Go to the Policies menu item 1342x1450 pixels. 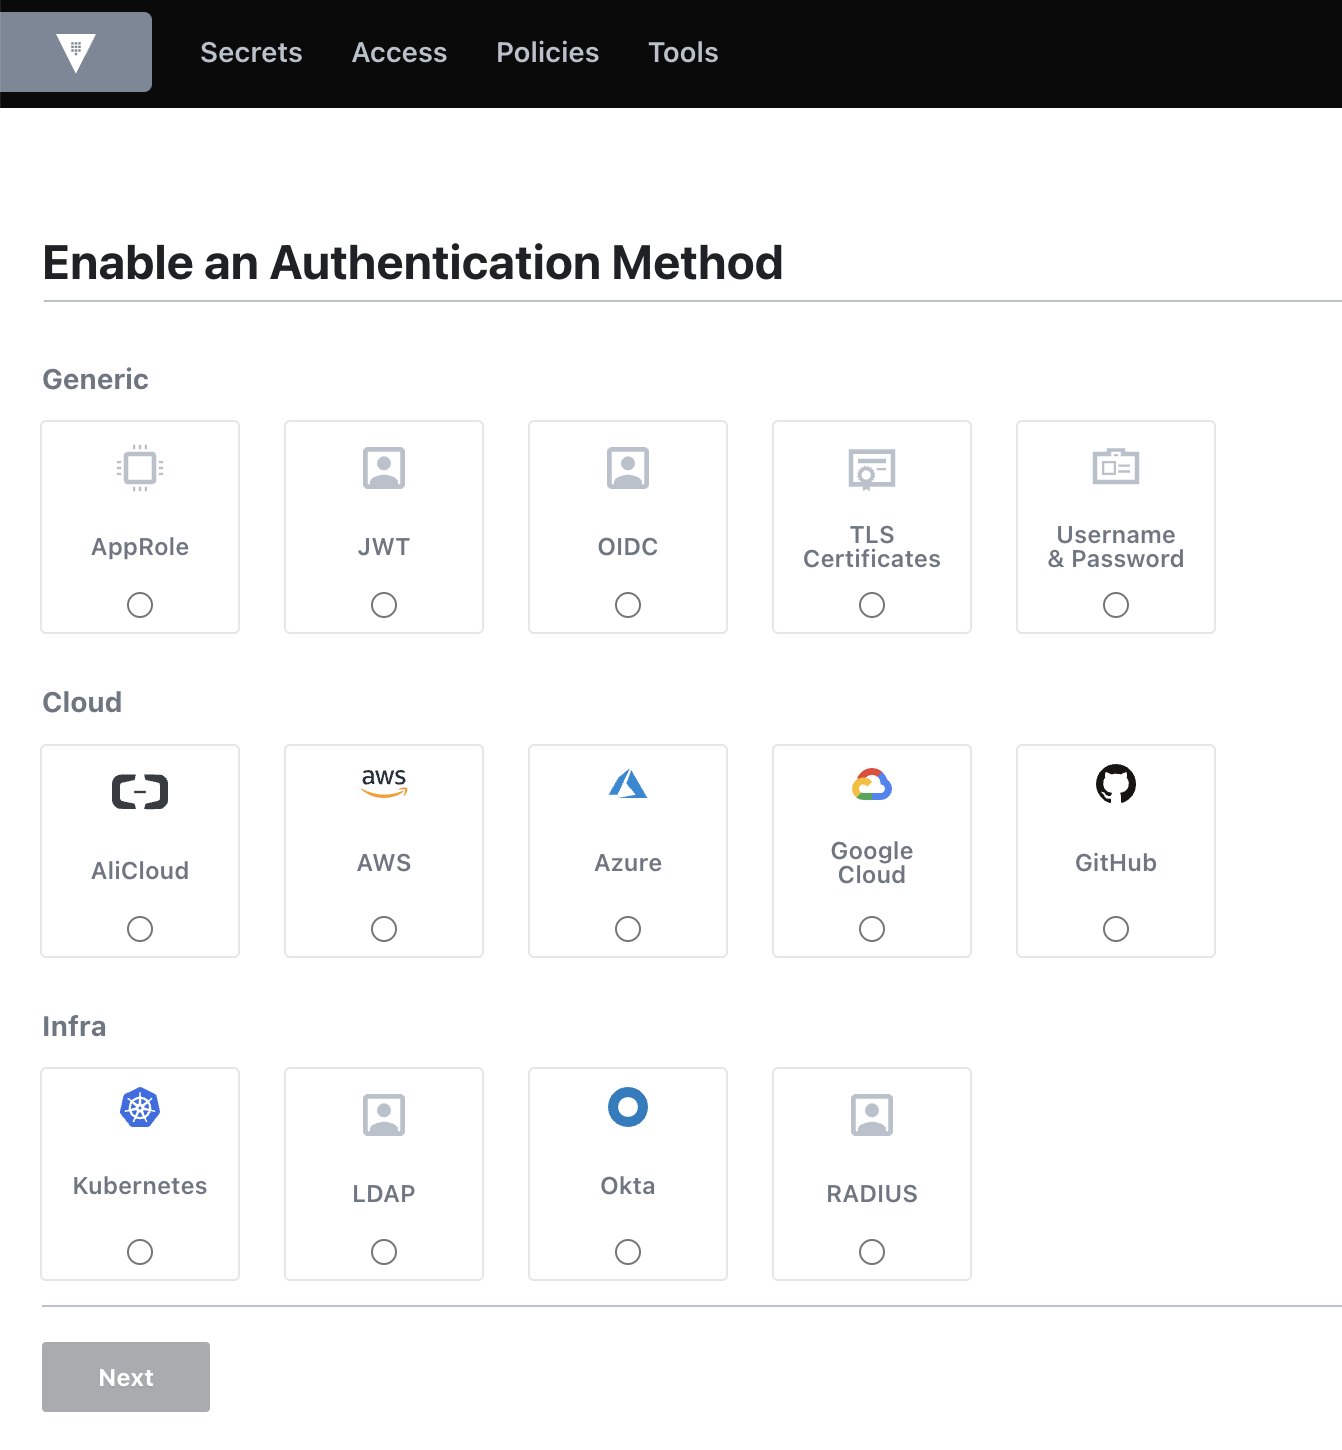[548, 53]
